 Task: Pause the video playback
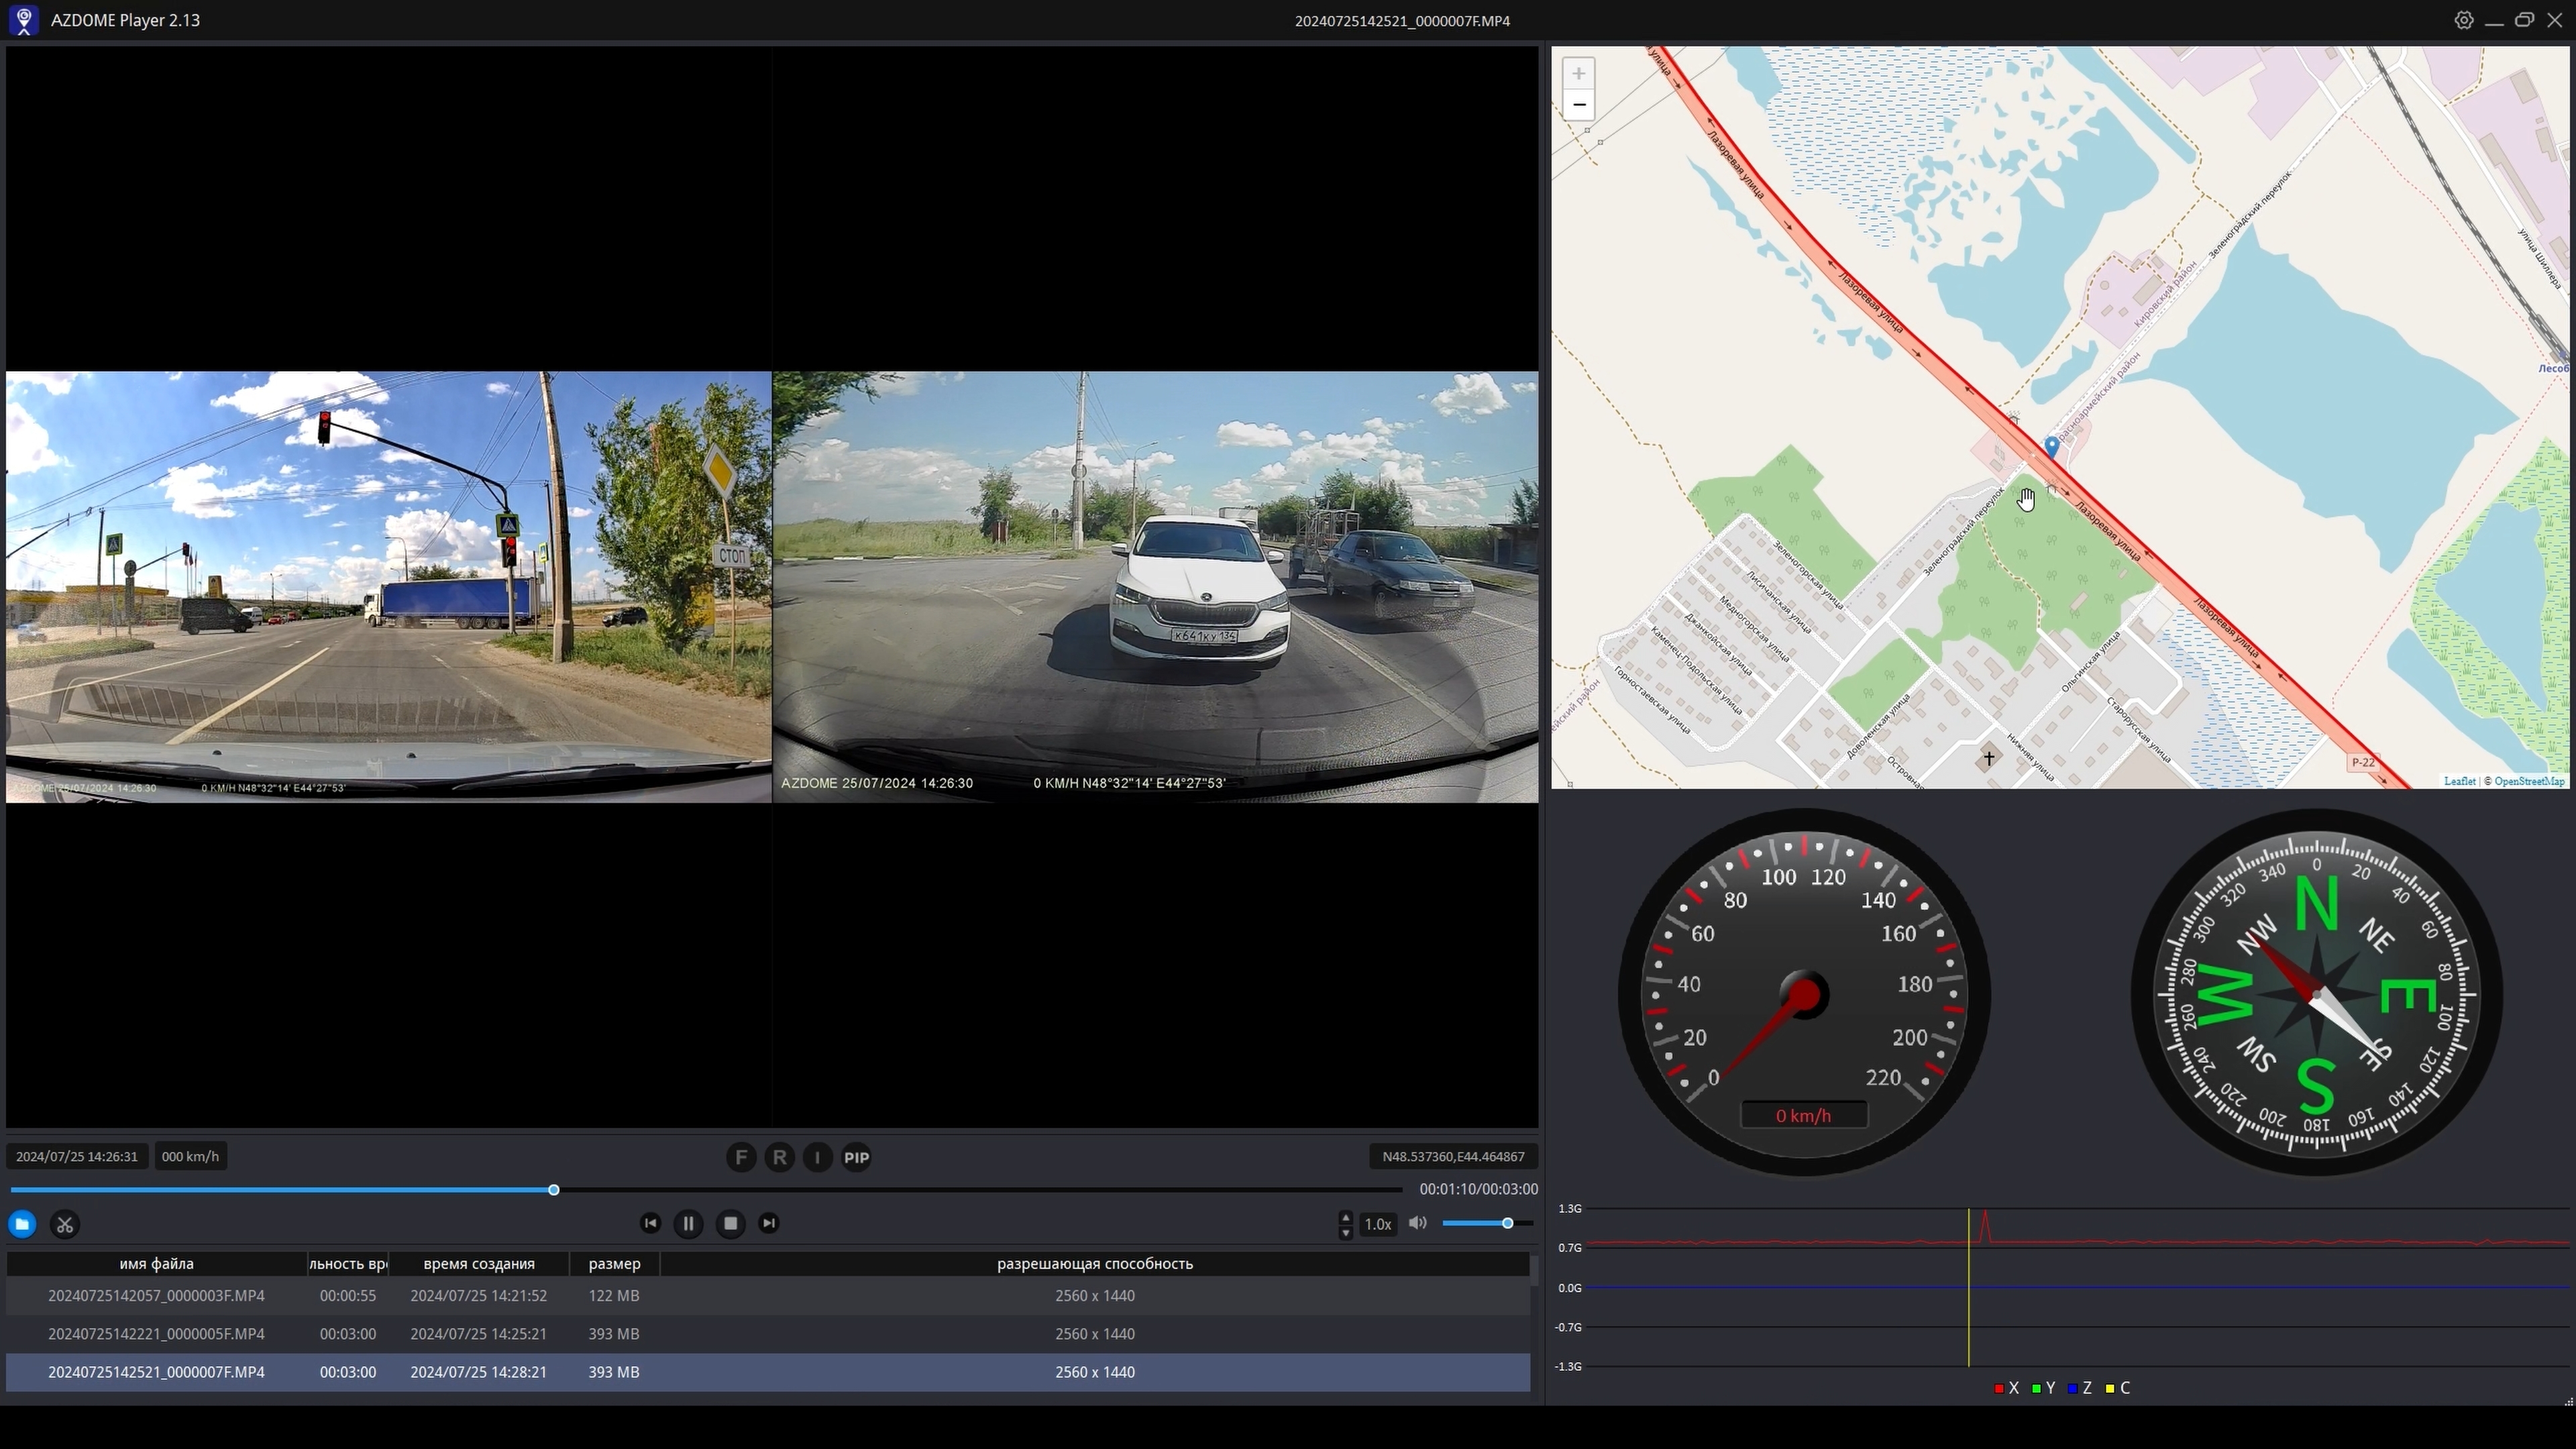(x=688, y=1223)
